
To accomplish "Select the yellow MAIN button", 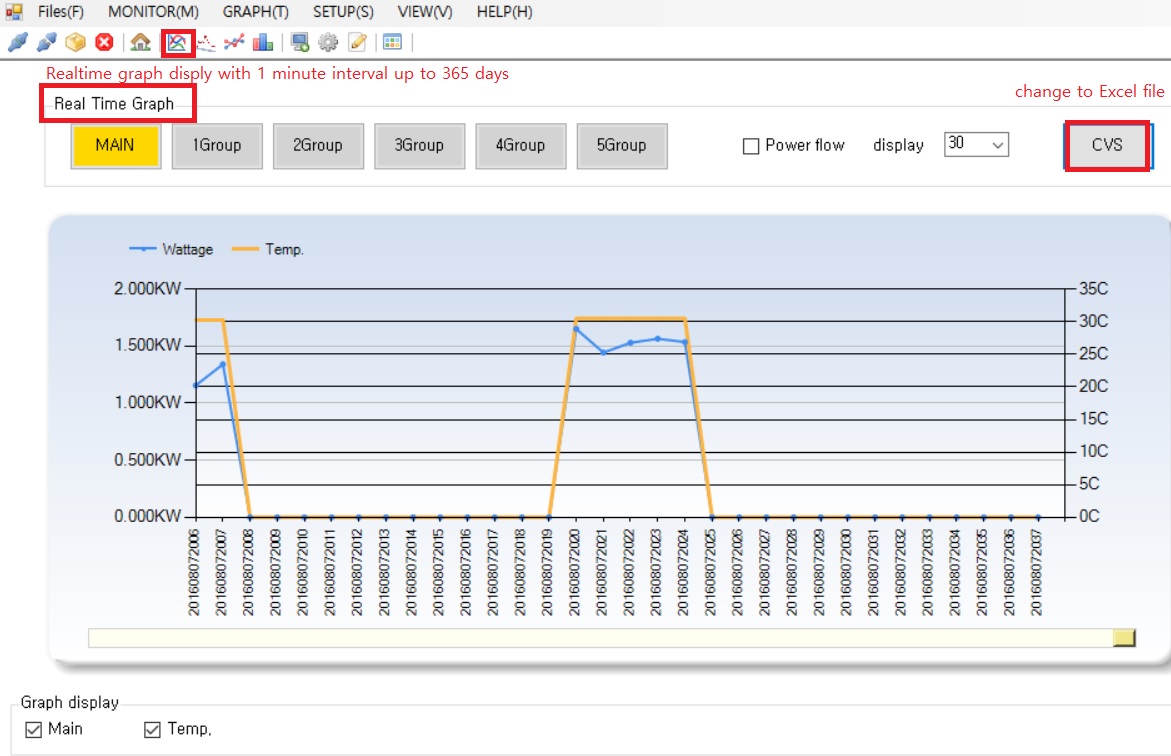I will [x=116, y=146].
